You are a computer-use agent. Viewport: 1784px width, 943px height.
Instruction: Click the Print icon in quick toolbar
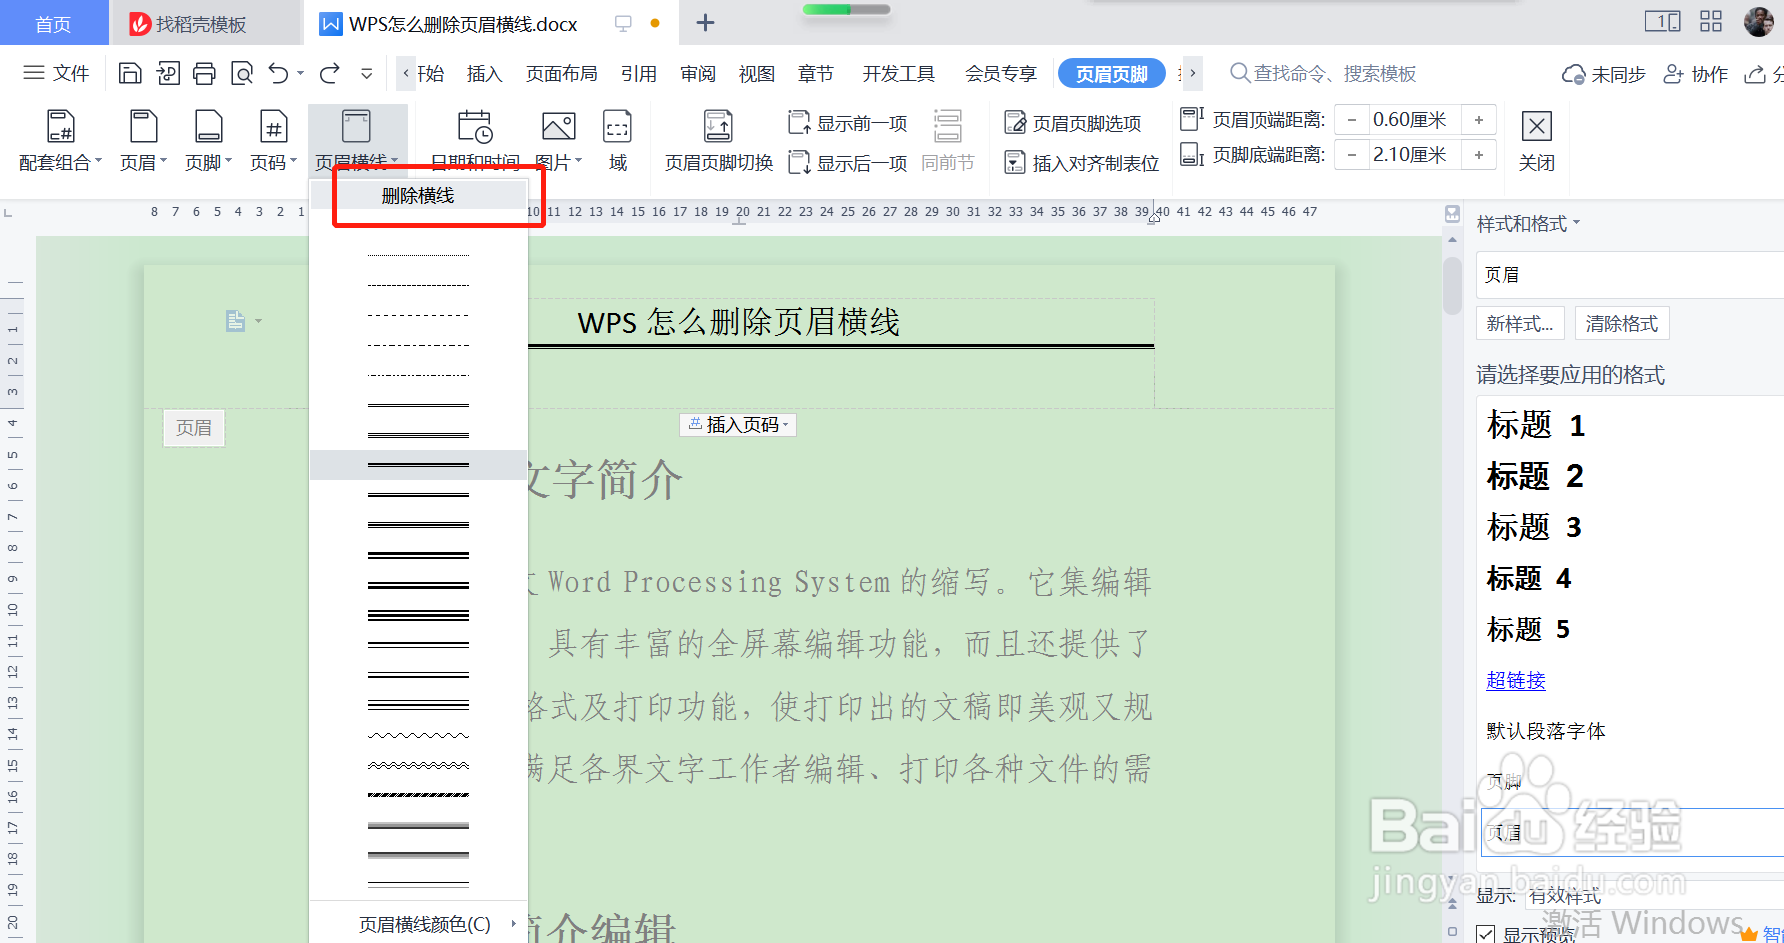204,73
